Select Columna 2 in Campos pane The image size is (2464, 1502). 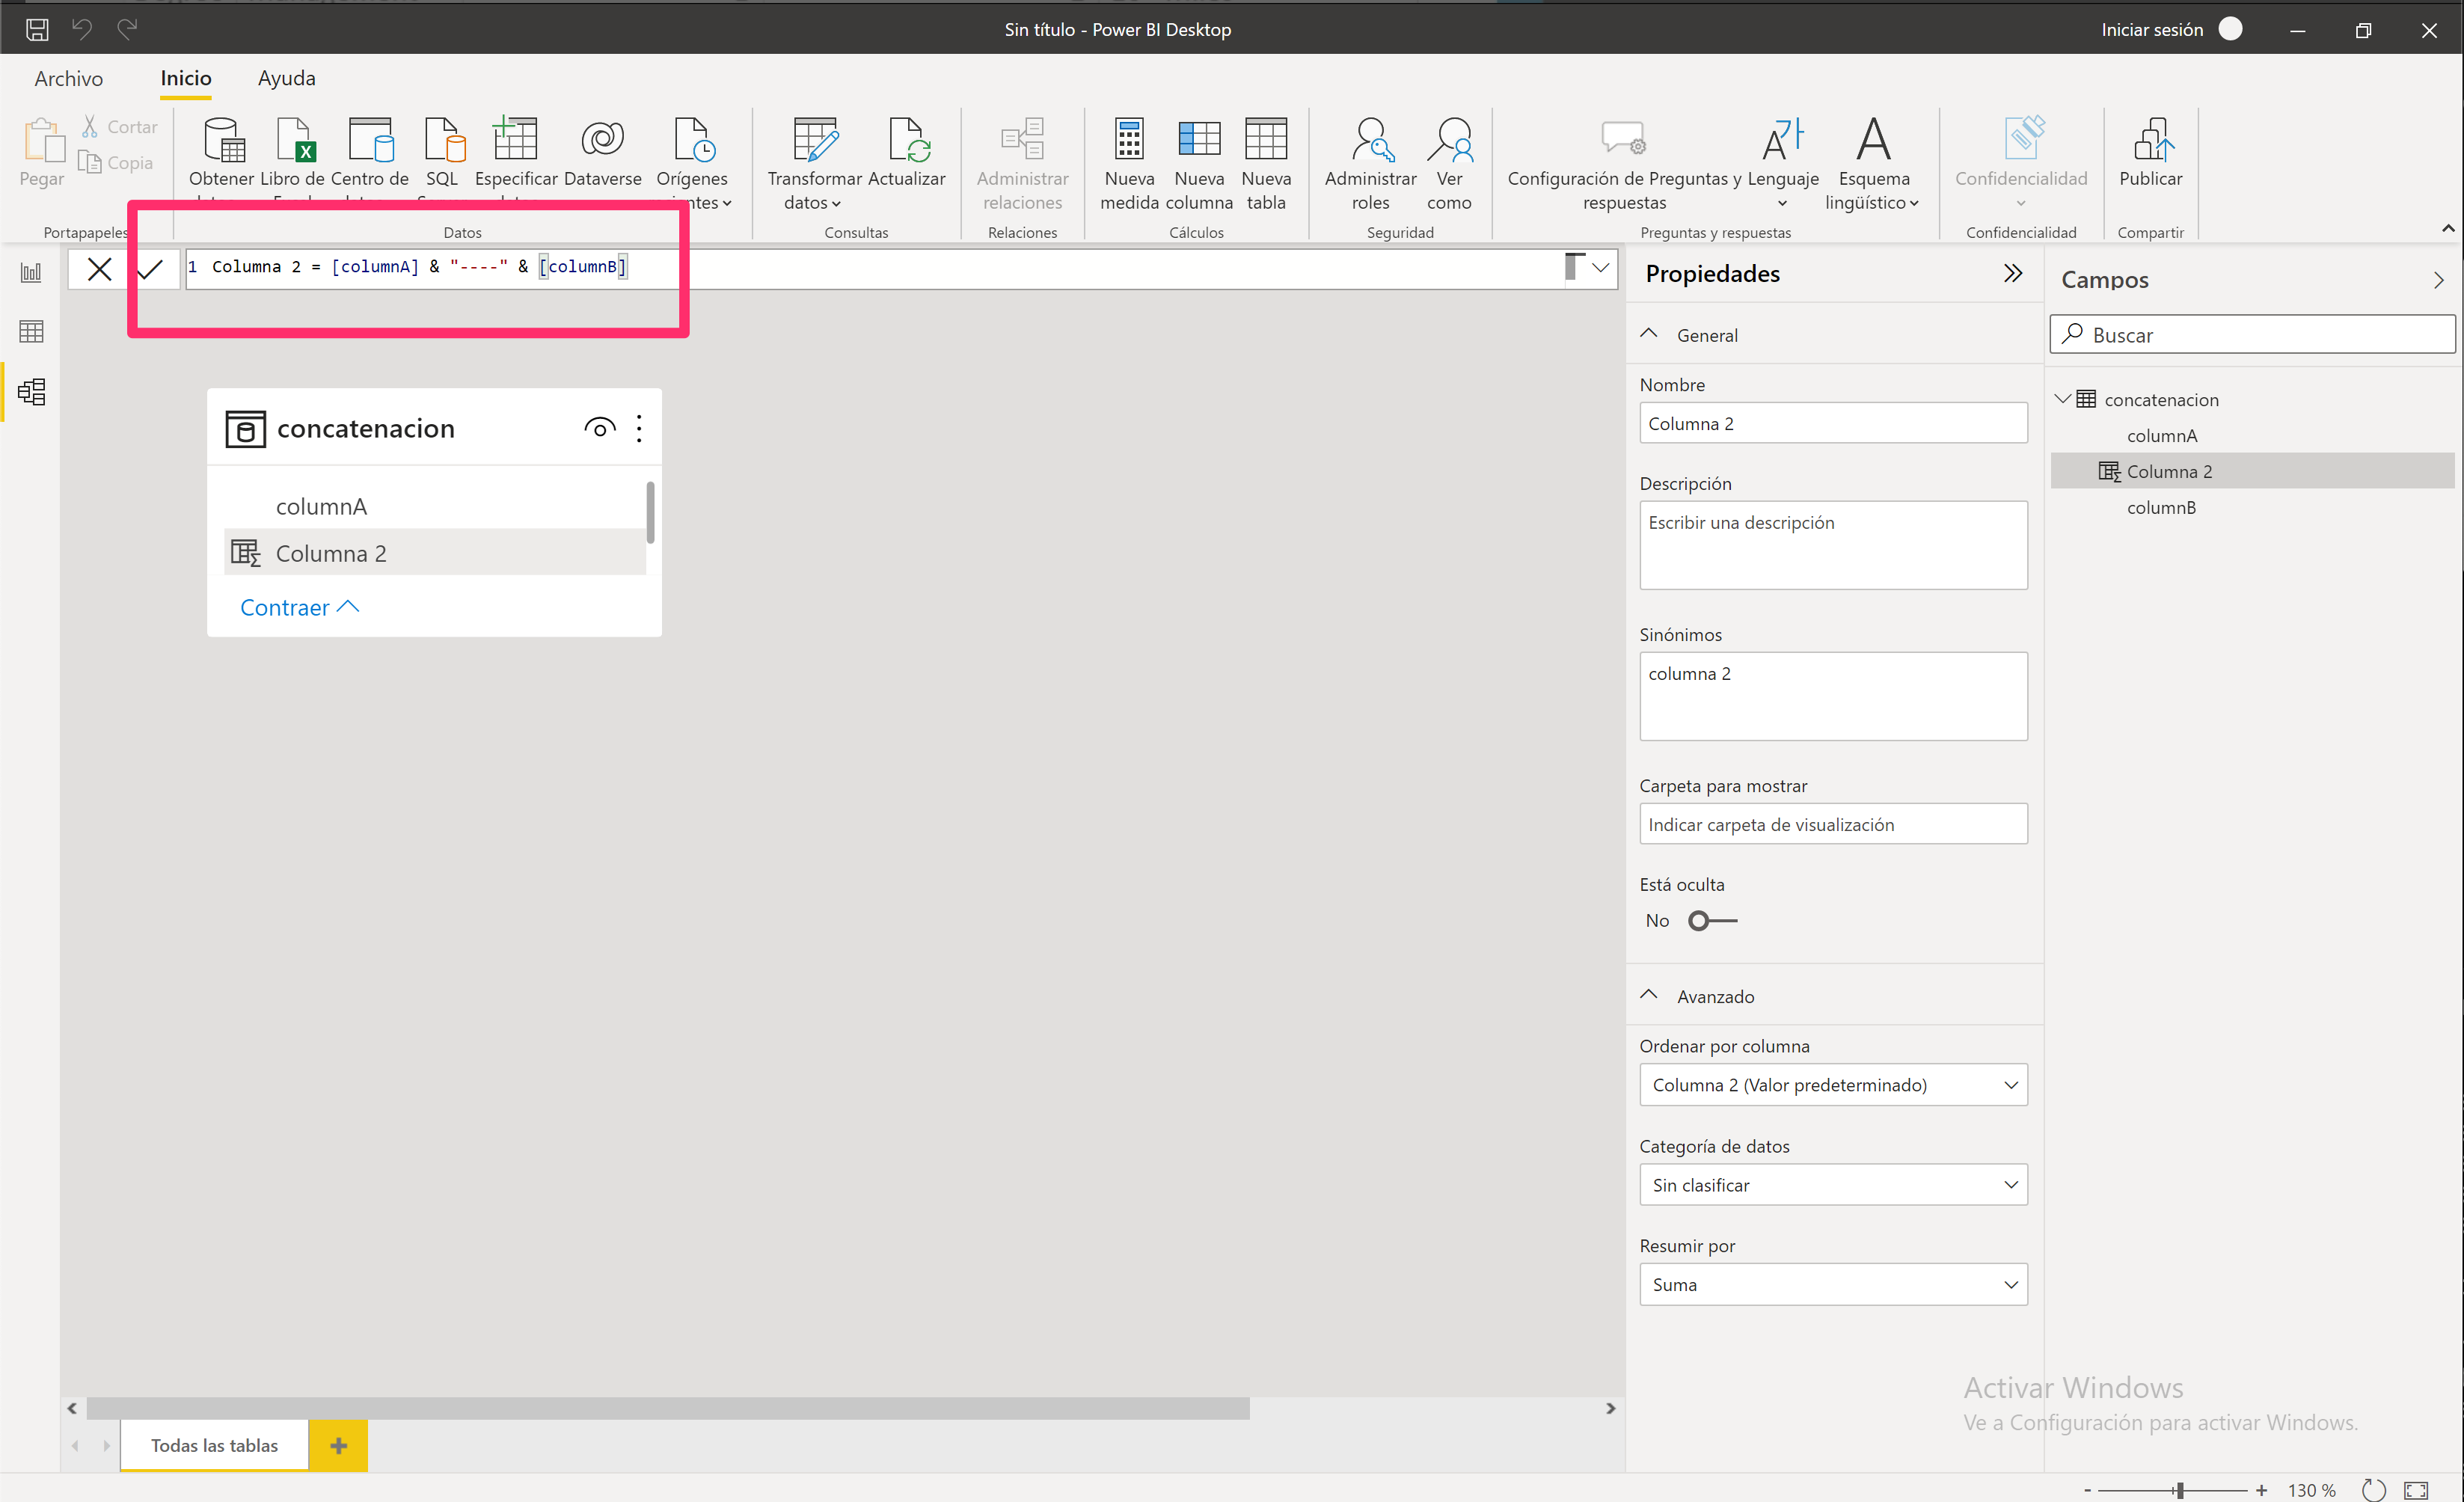tap(2252, 471)
